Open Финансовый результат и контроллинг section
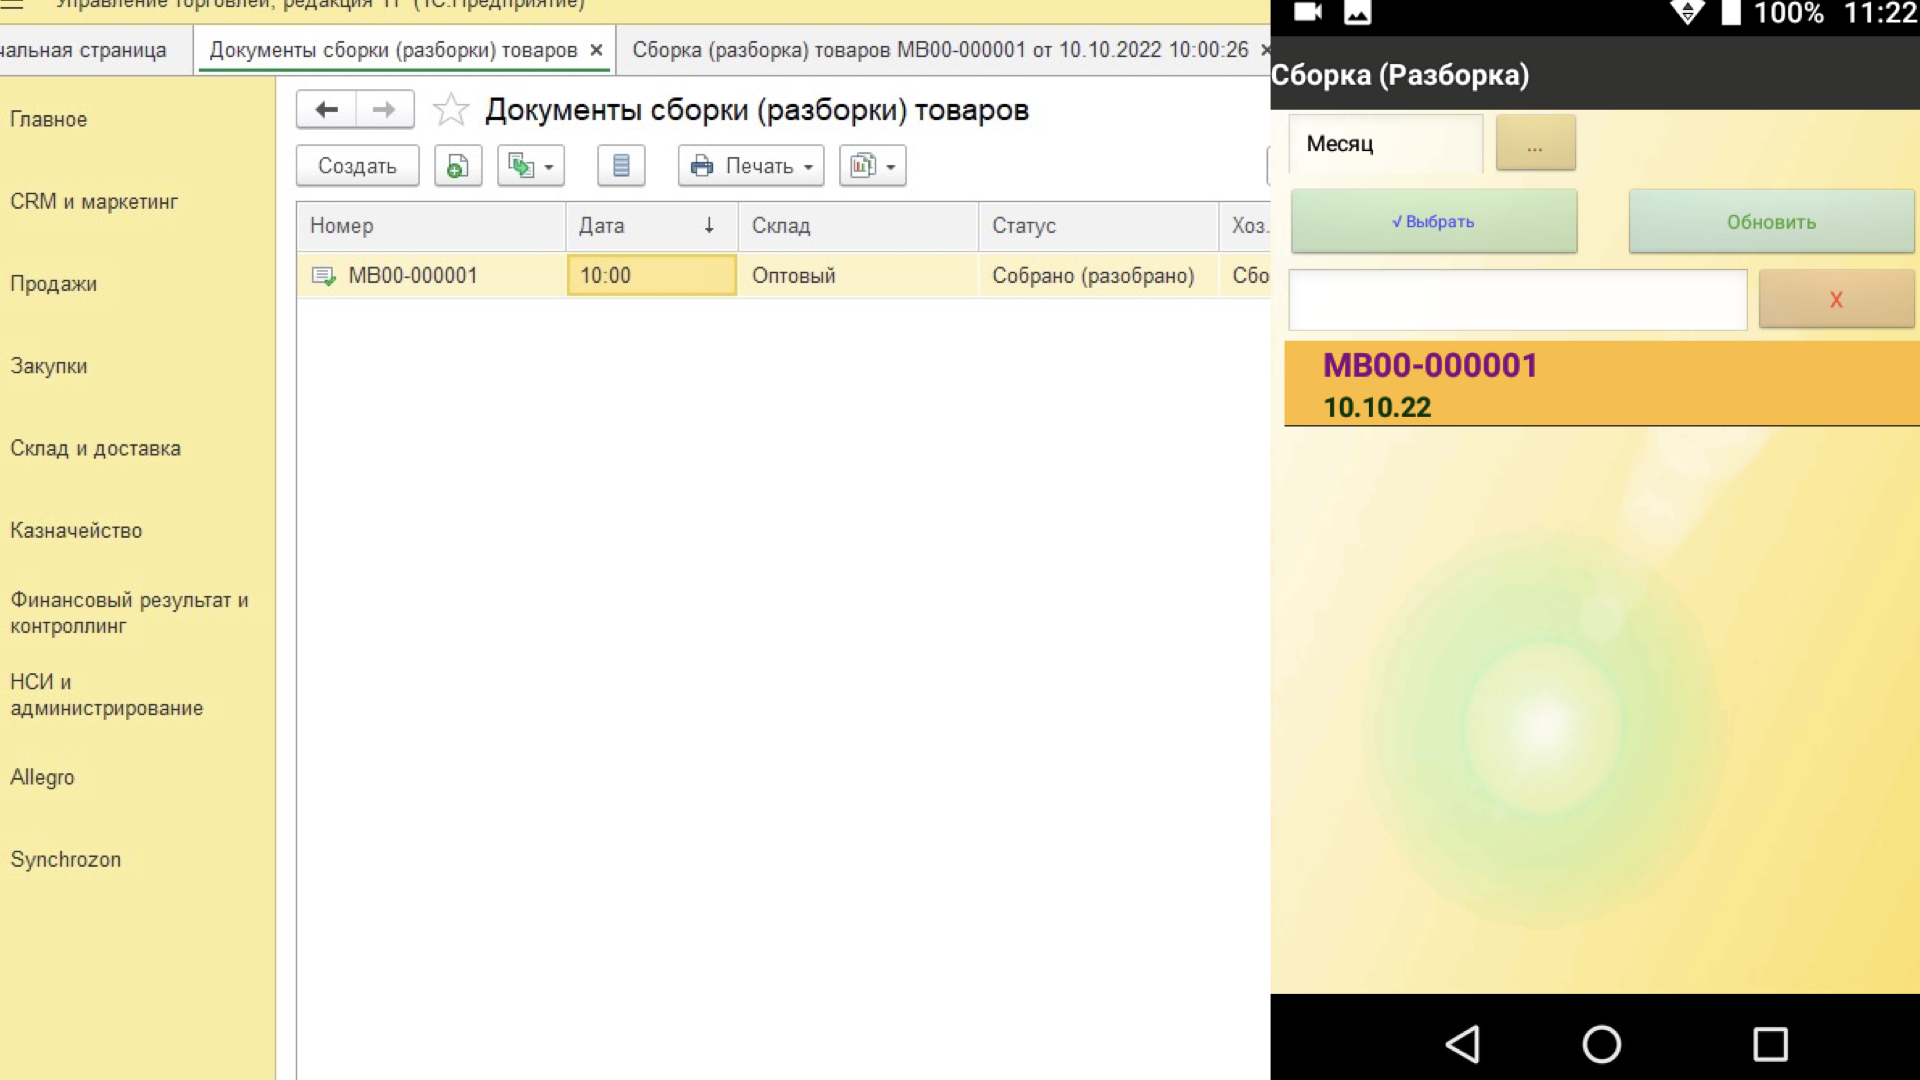This screenshot has width=1920, height=1080. [129, 612]
